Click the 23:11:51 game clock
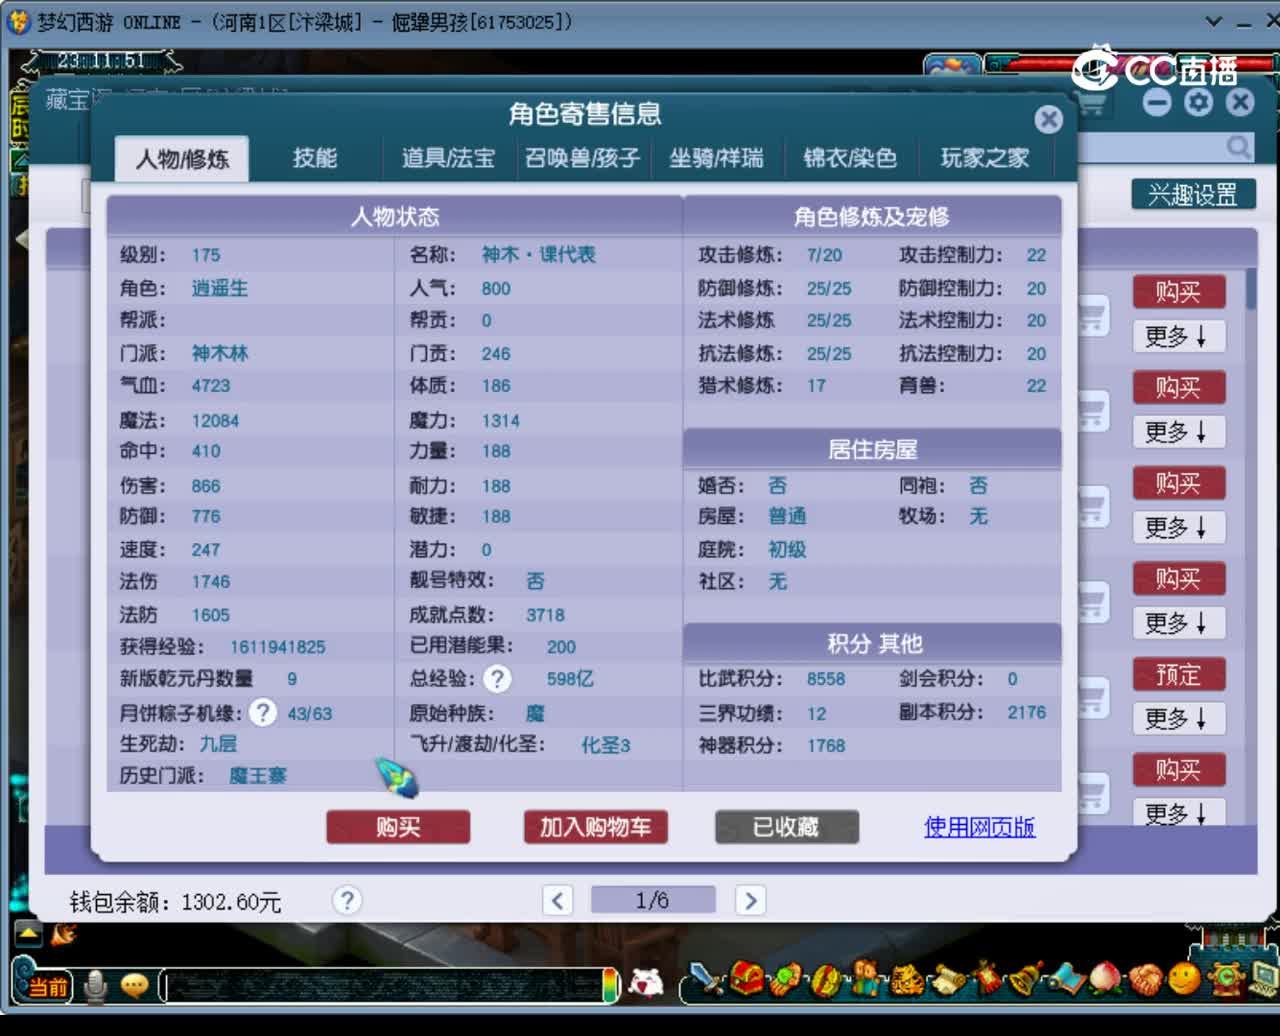This screenshot has width=1280, height=1036. pyautogui.click(x=100, y=60)
